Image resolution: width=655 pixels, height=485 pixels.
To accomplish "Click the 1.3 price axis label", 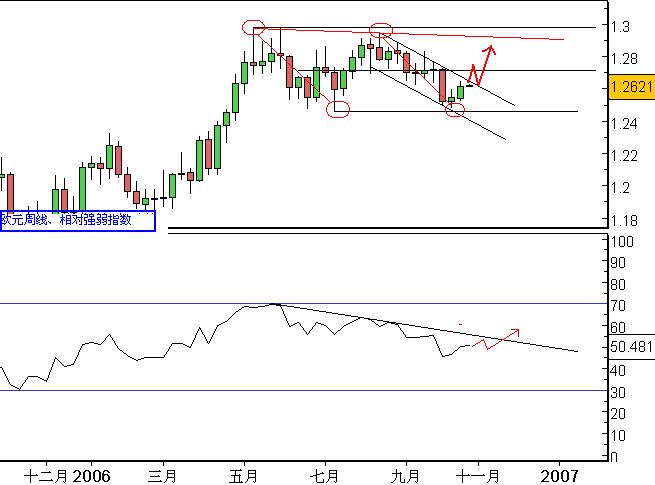I will pos(620,27).
